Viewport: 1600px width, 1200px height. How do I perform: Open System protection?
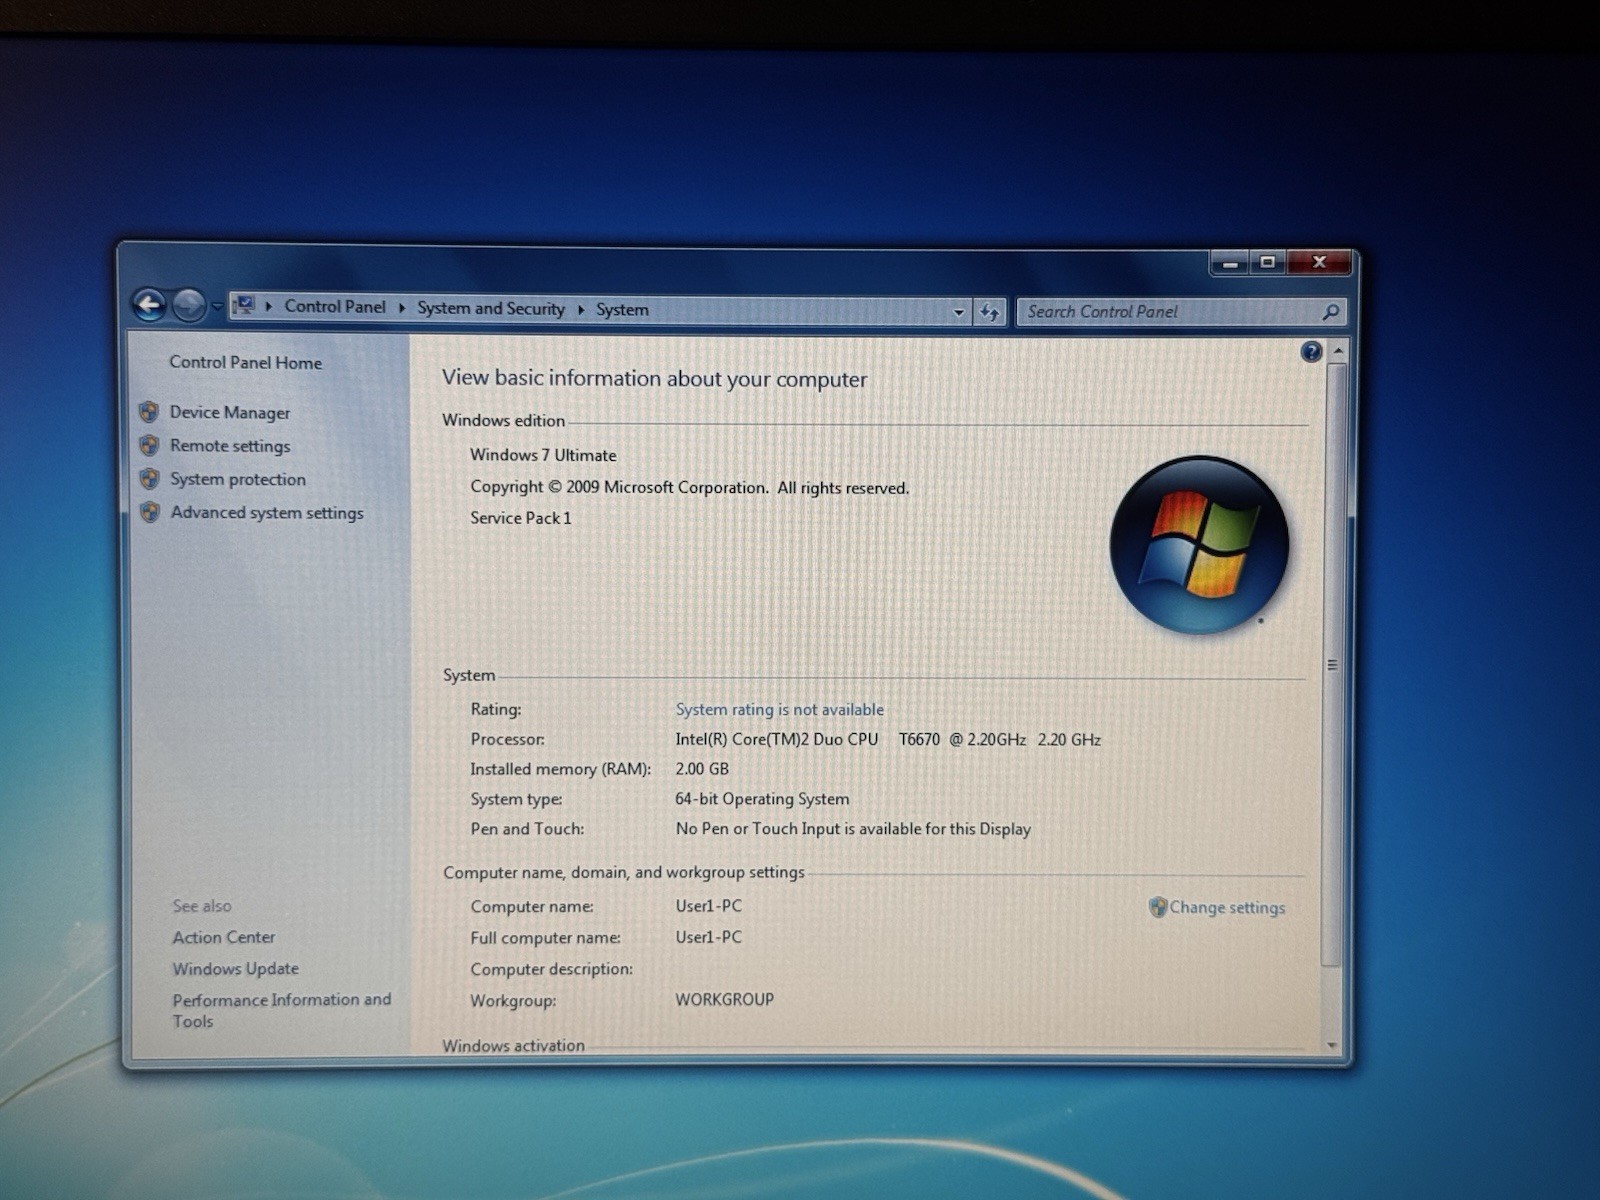tap(238, 479)
